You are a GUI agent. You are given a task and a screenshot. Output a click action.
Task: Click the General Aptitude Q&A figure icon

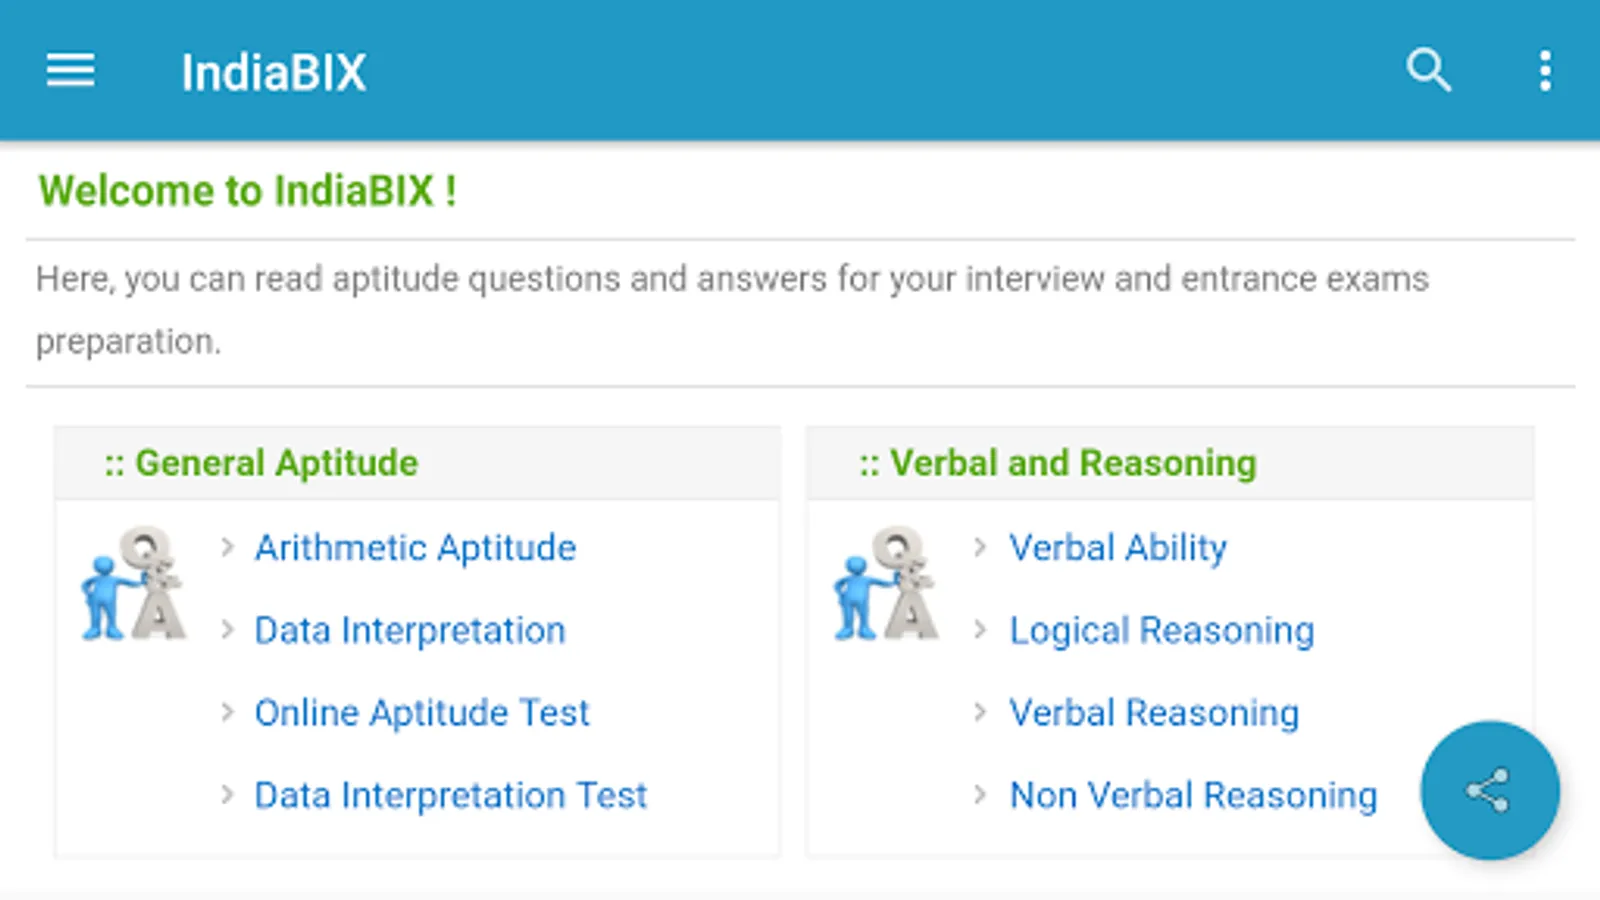pos(134,584)
